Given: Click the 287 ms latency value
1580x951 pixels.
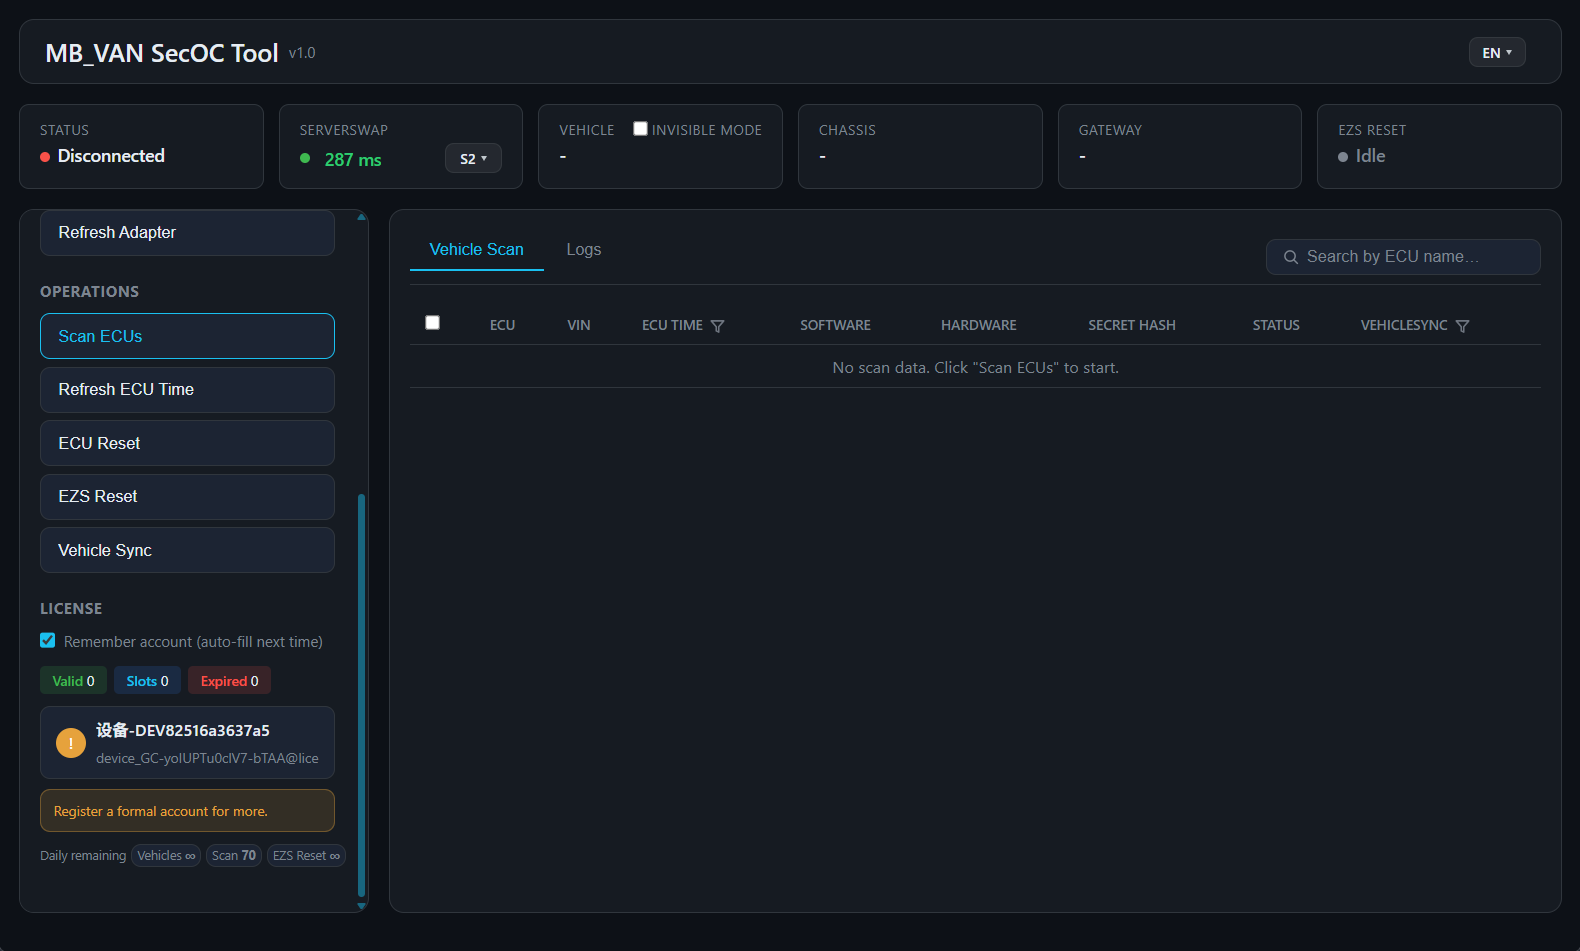Looking at the screenshot, I should pos(353,160).
